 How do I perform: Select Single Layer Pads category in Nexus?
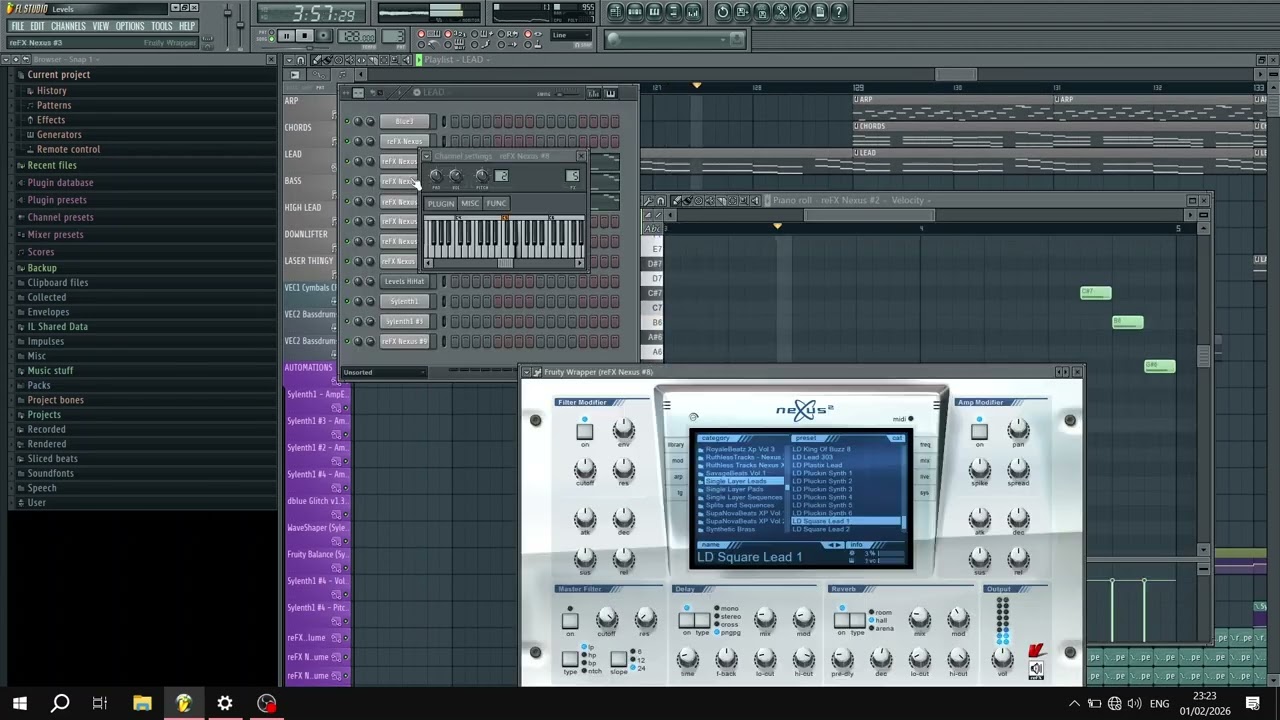click(x=735, y=489)
